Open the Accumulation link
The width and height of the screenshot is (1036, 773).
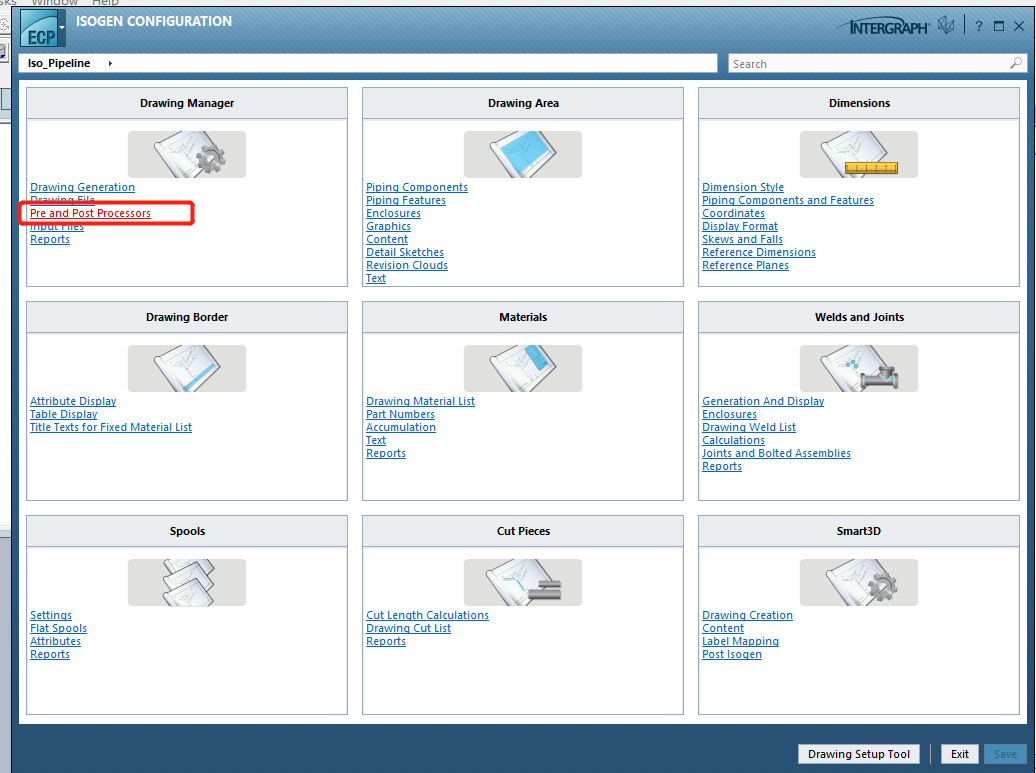click(x=401, y=427)
